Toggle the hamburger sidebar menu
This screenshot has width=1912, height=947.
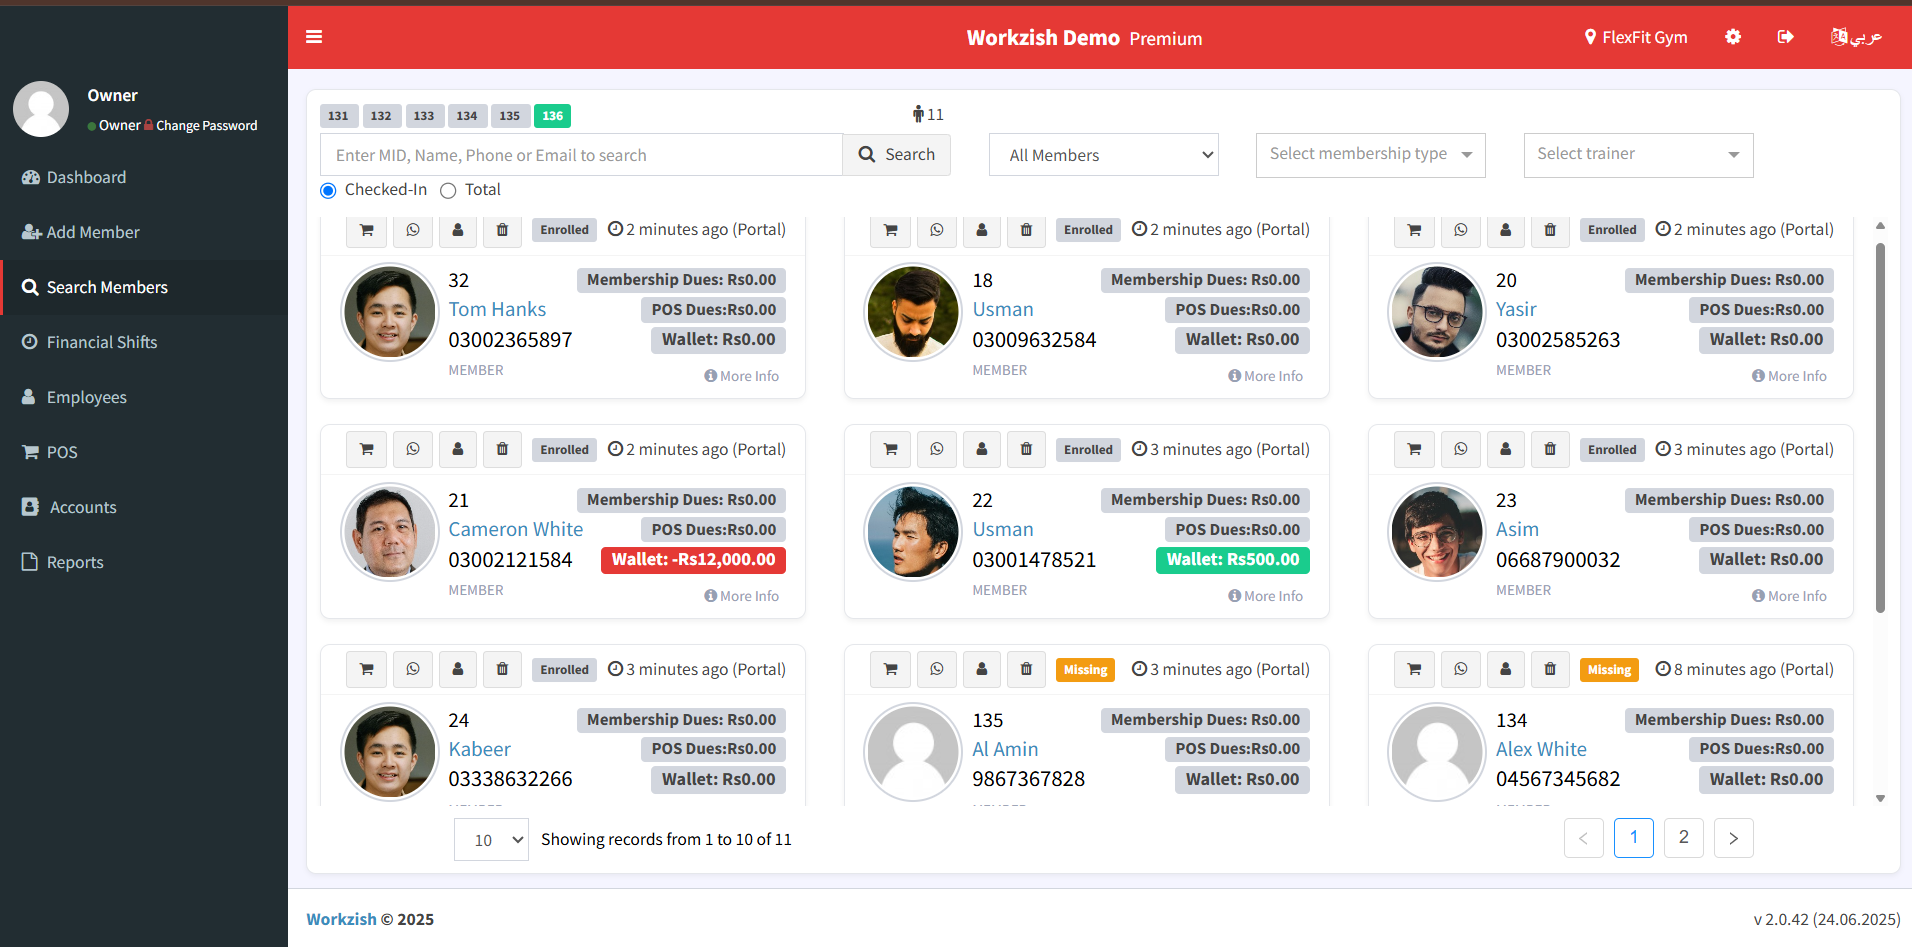(x=314, y=37)
